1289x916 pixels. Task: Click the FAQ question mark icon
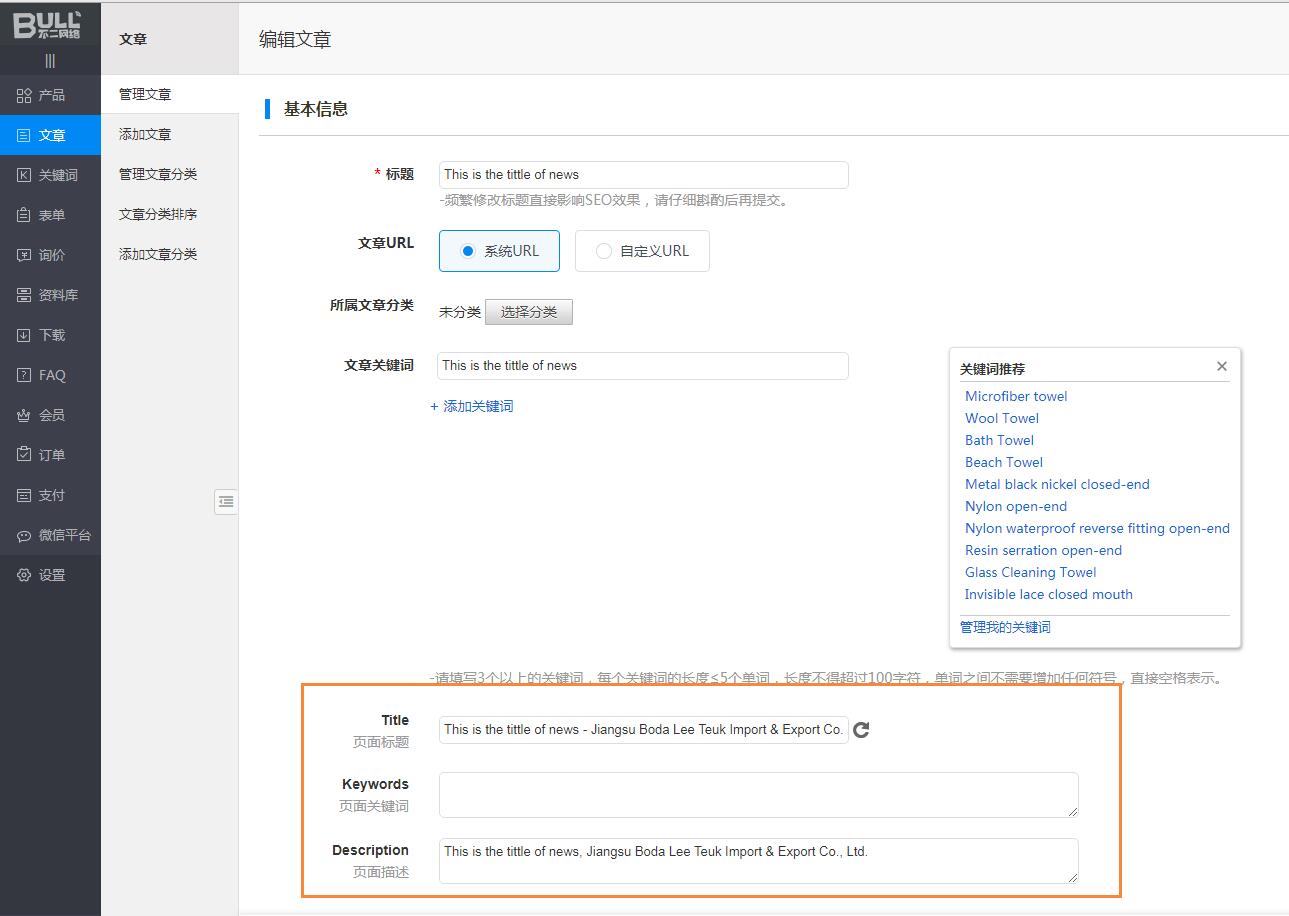point(24,375)
